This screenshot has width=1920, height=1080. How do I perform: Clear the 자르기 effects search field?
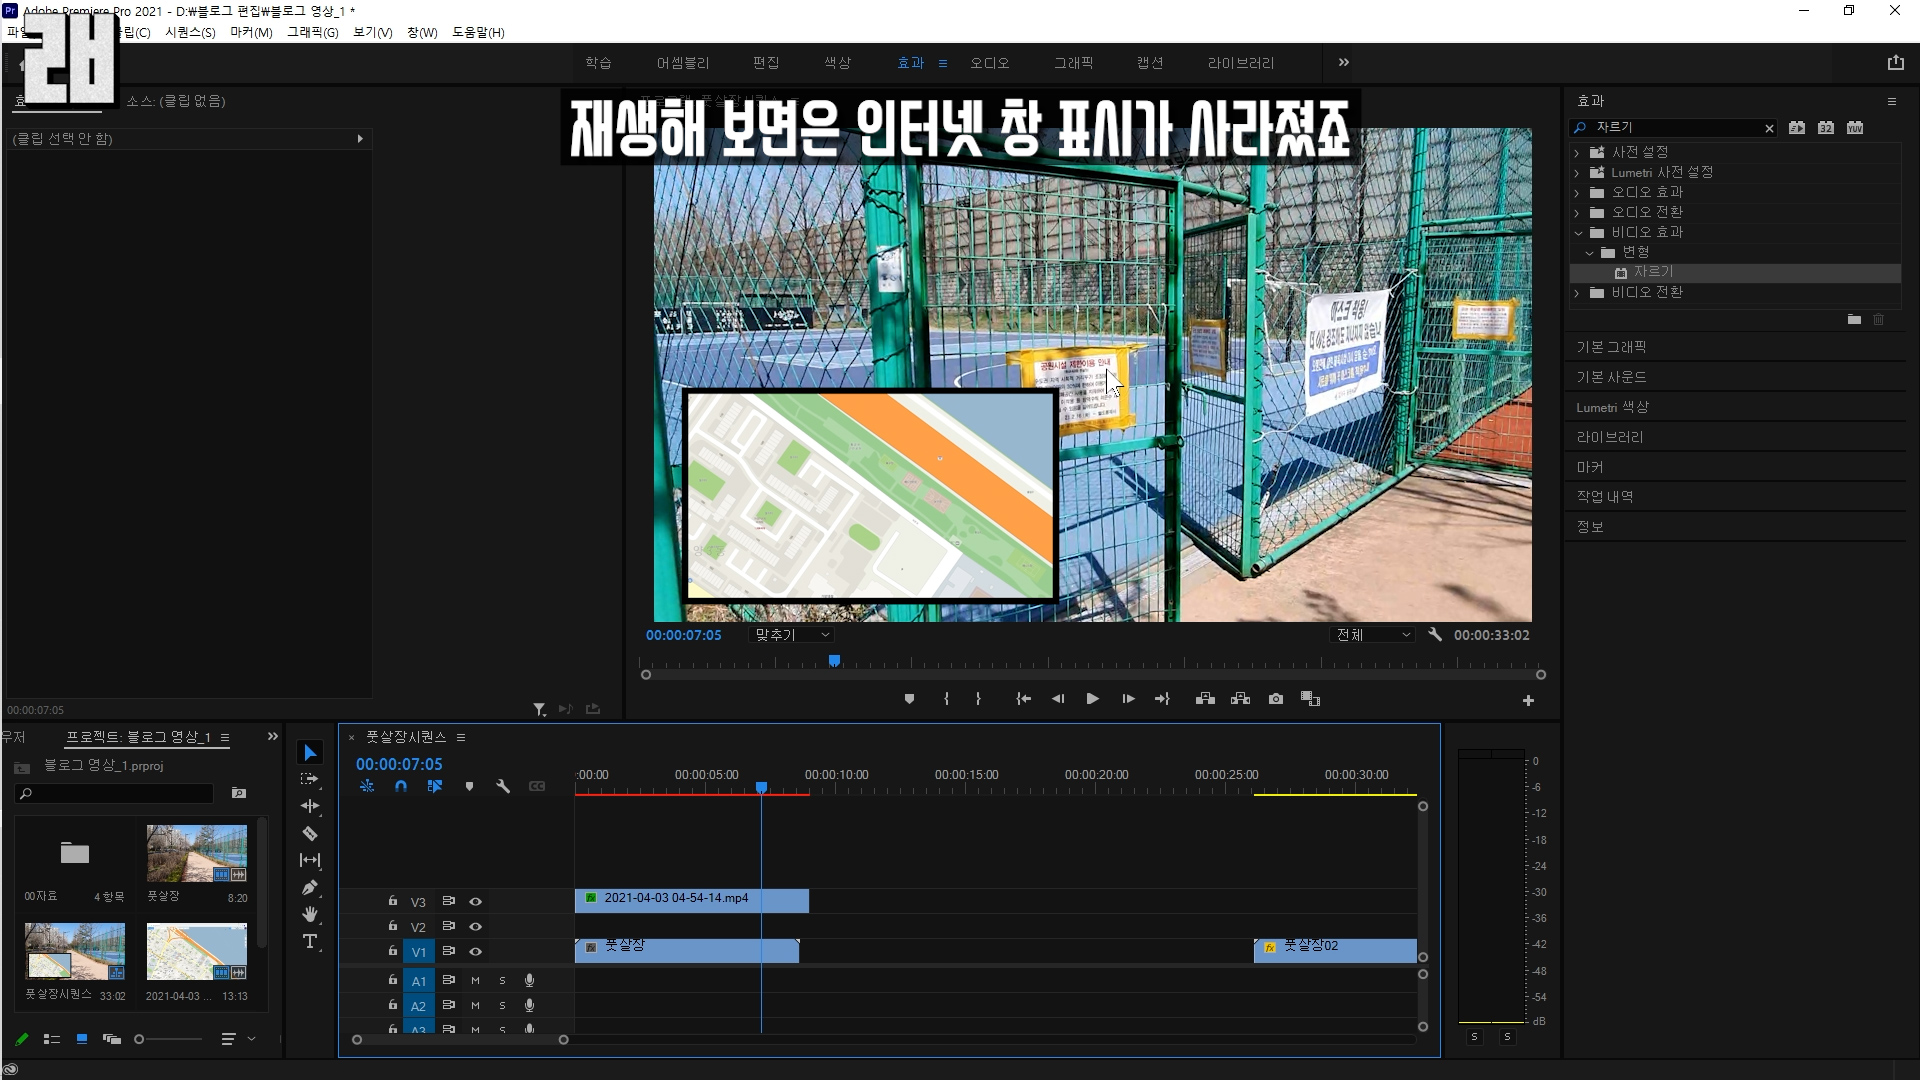tap(1769, 128)
